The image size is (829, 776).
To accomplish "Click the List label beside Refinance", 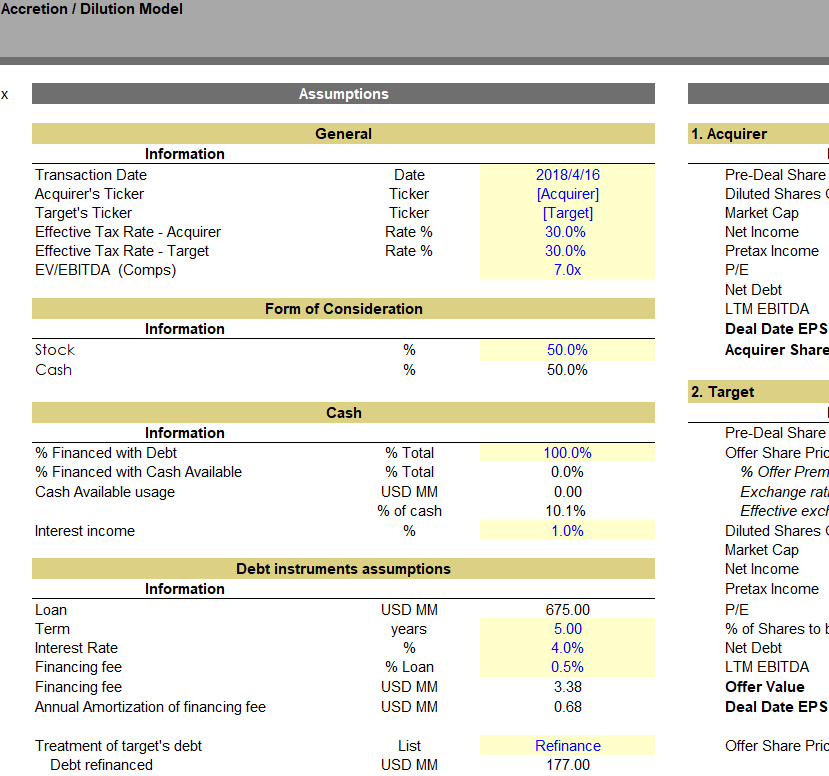I will tap(409, 746).
